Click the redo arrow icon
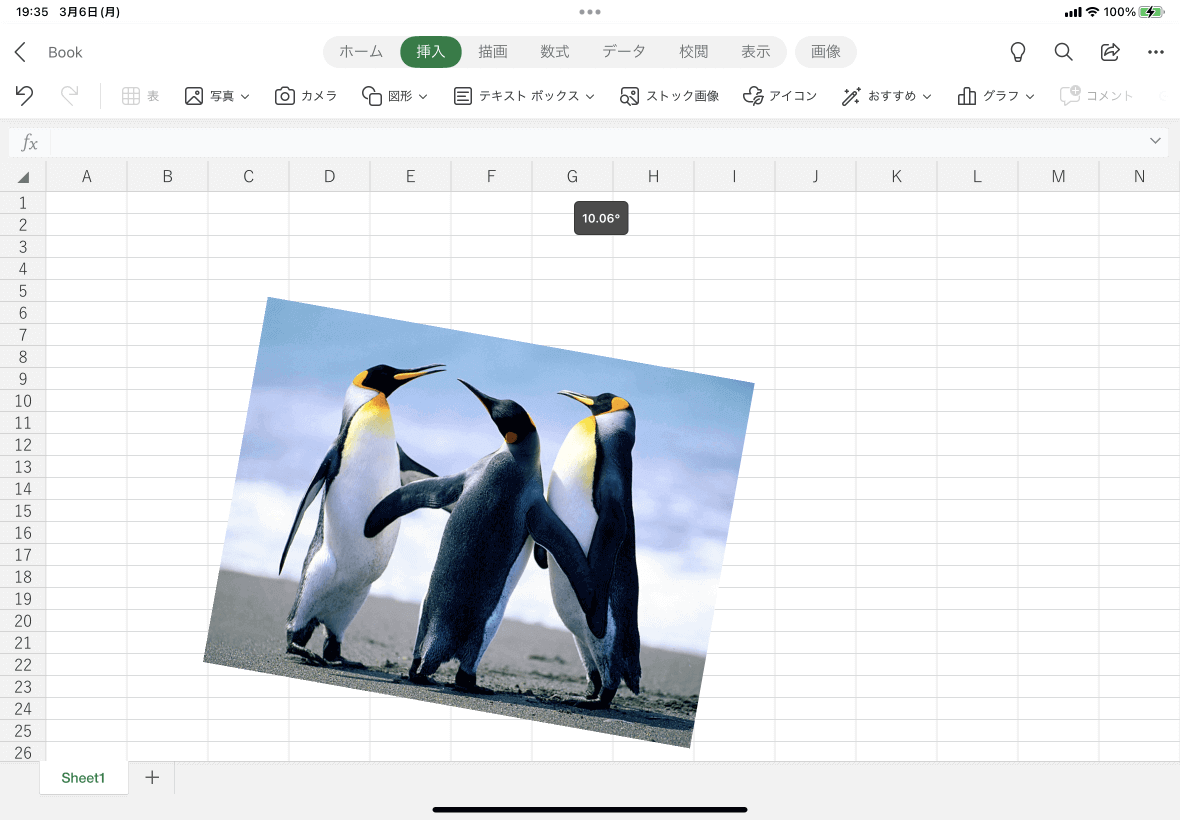This screenshot has width=1180, height=820. [x=69, y=96]
